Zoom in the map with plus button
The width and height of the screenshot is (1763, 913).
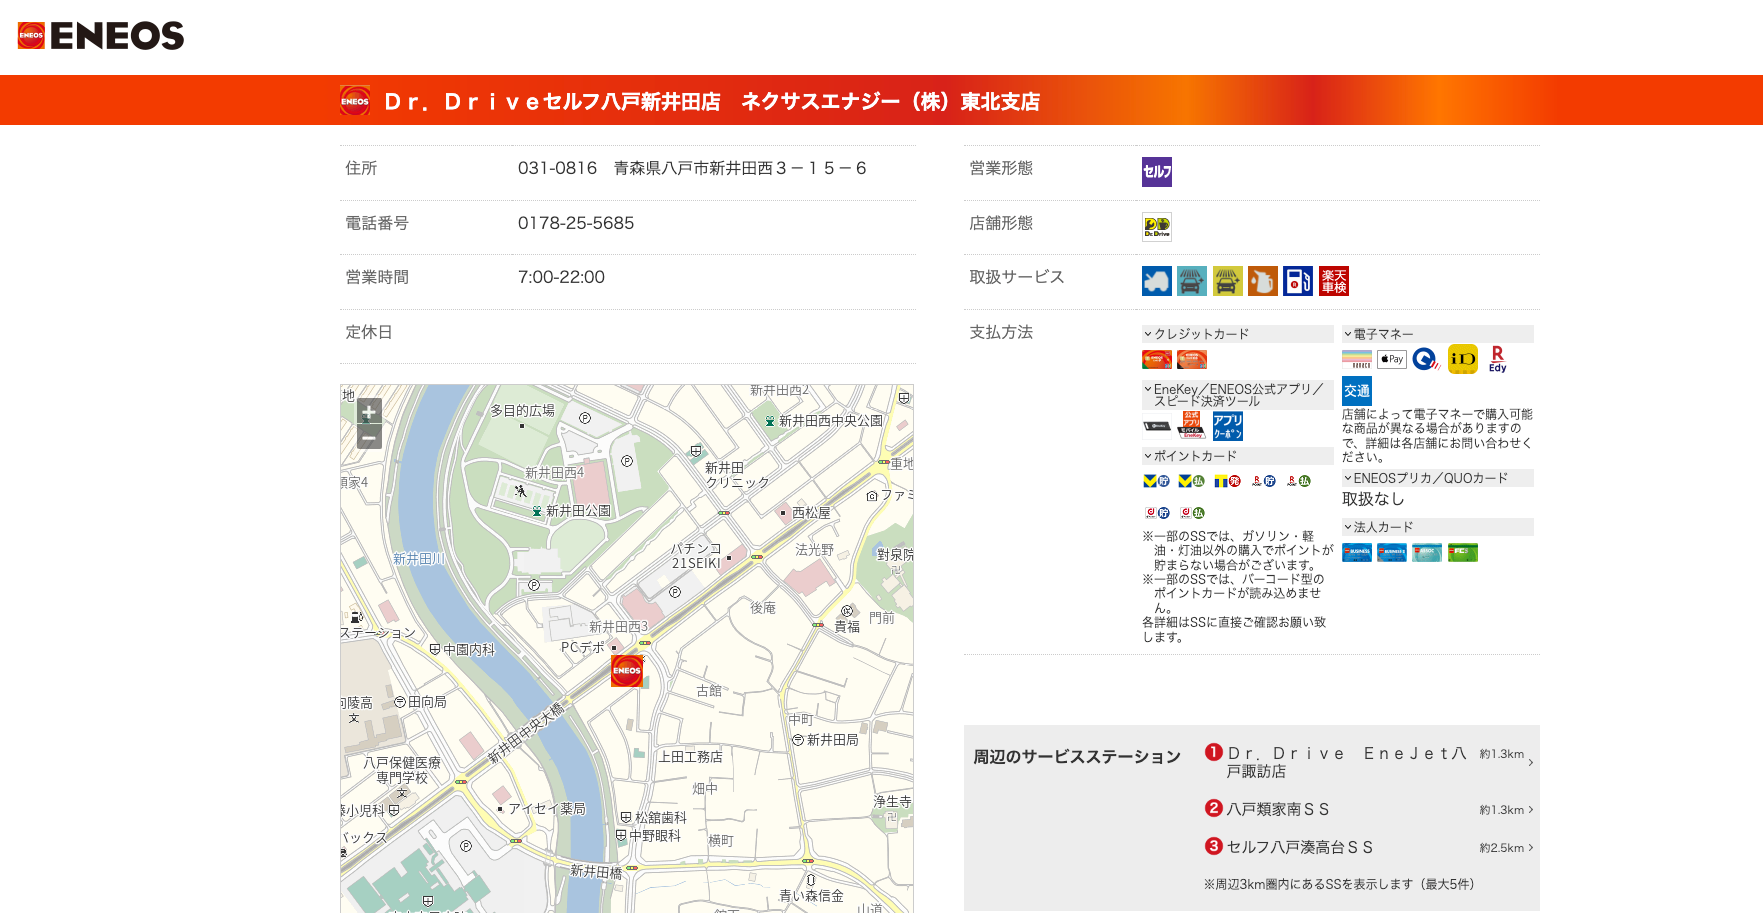point(369,412)
